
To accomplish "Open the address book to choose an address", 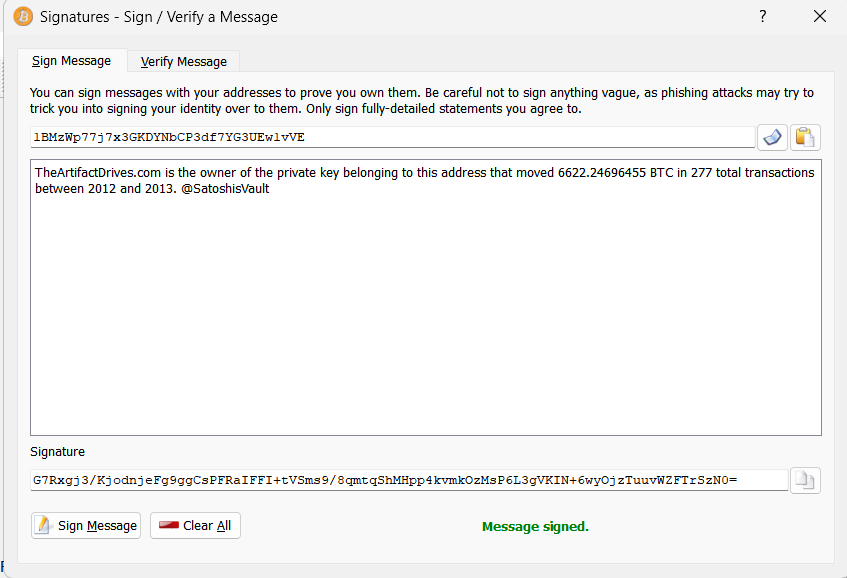I will click(x=772, y=137).
